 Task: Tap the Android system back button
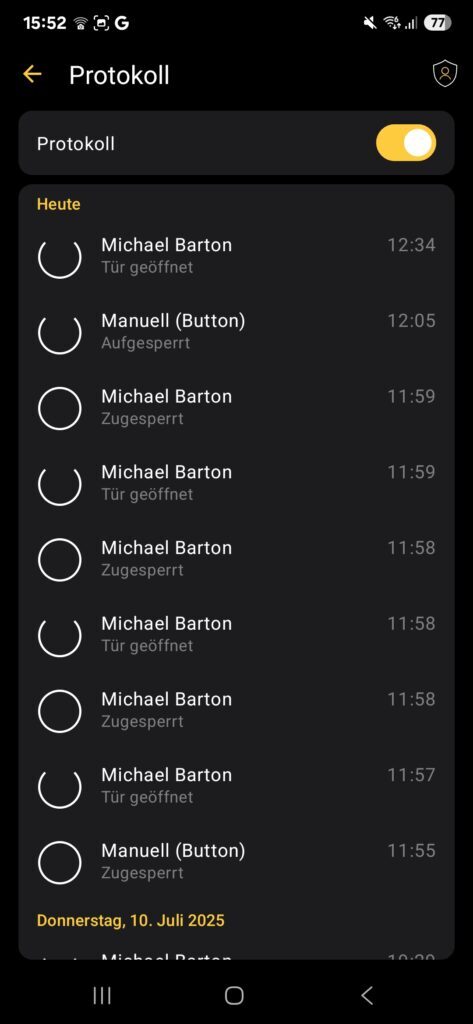[367, 995]
